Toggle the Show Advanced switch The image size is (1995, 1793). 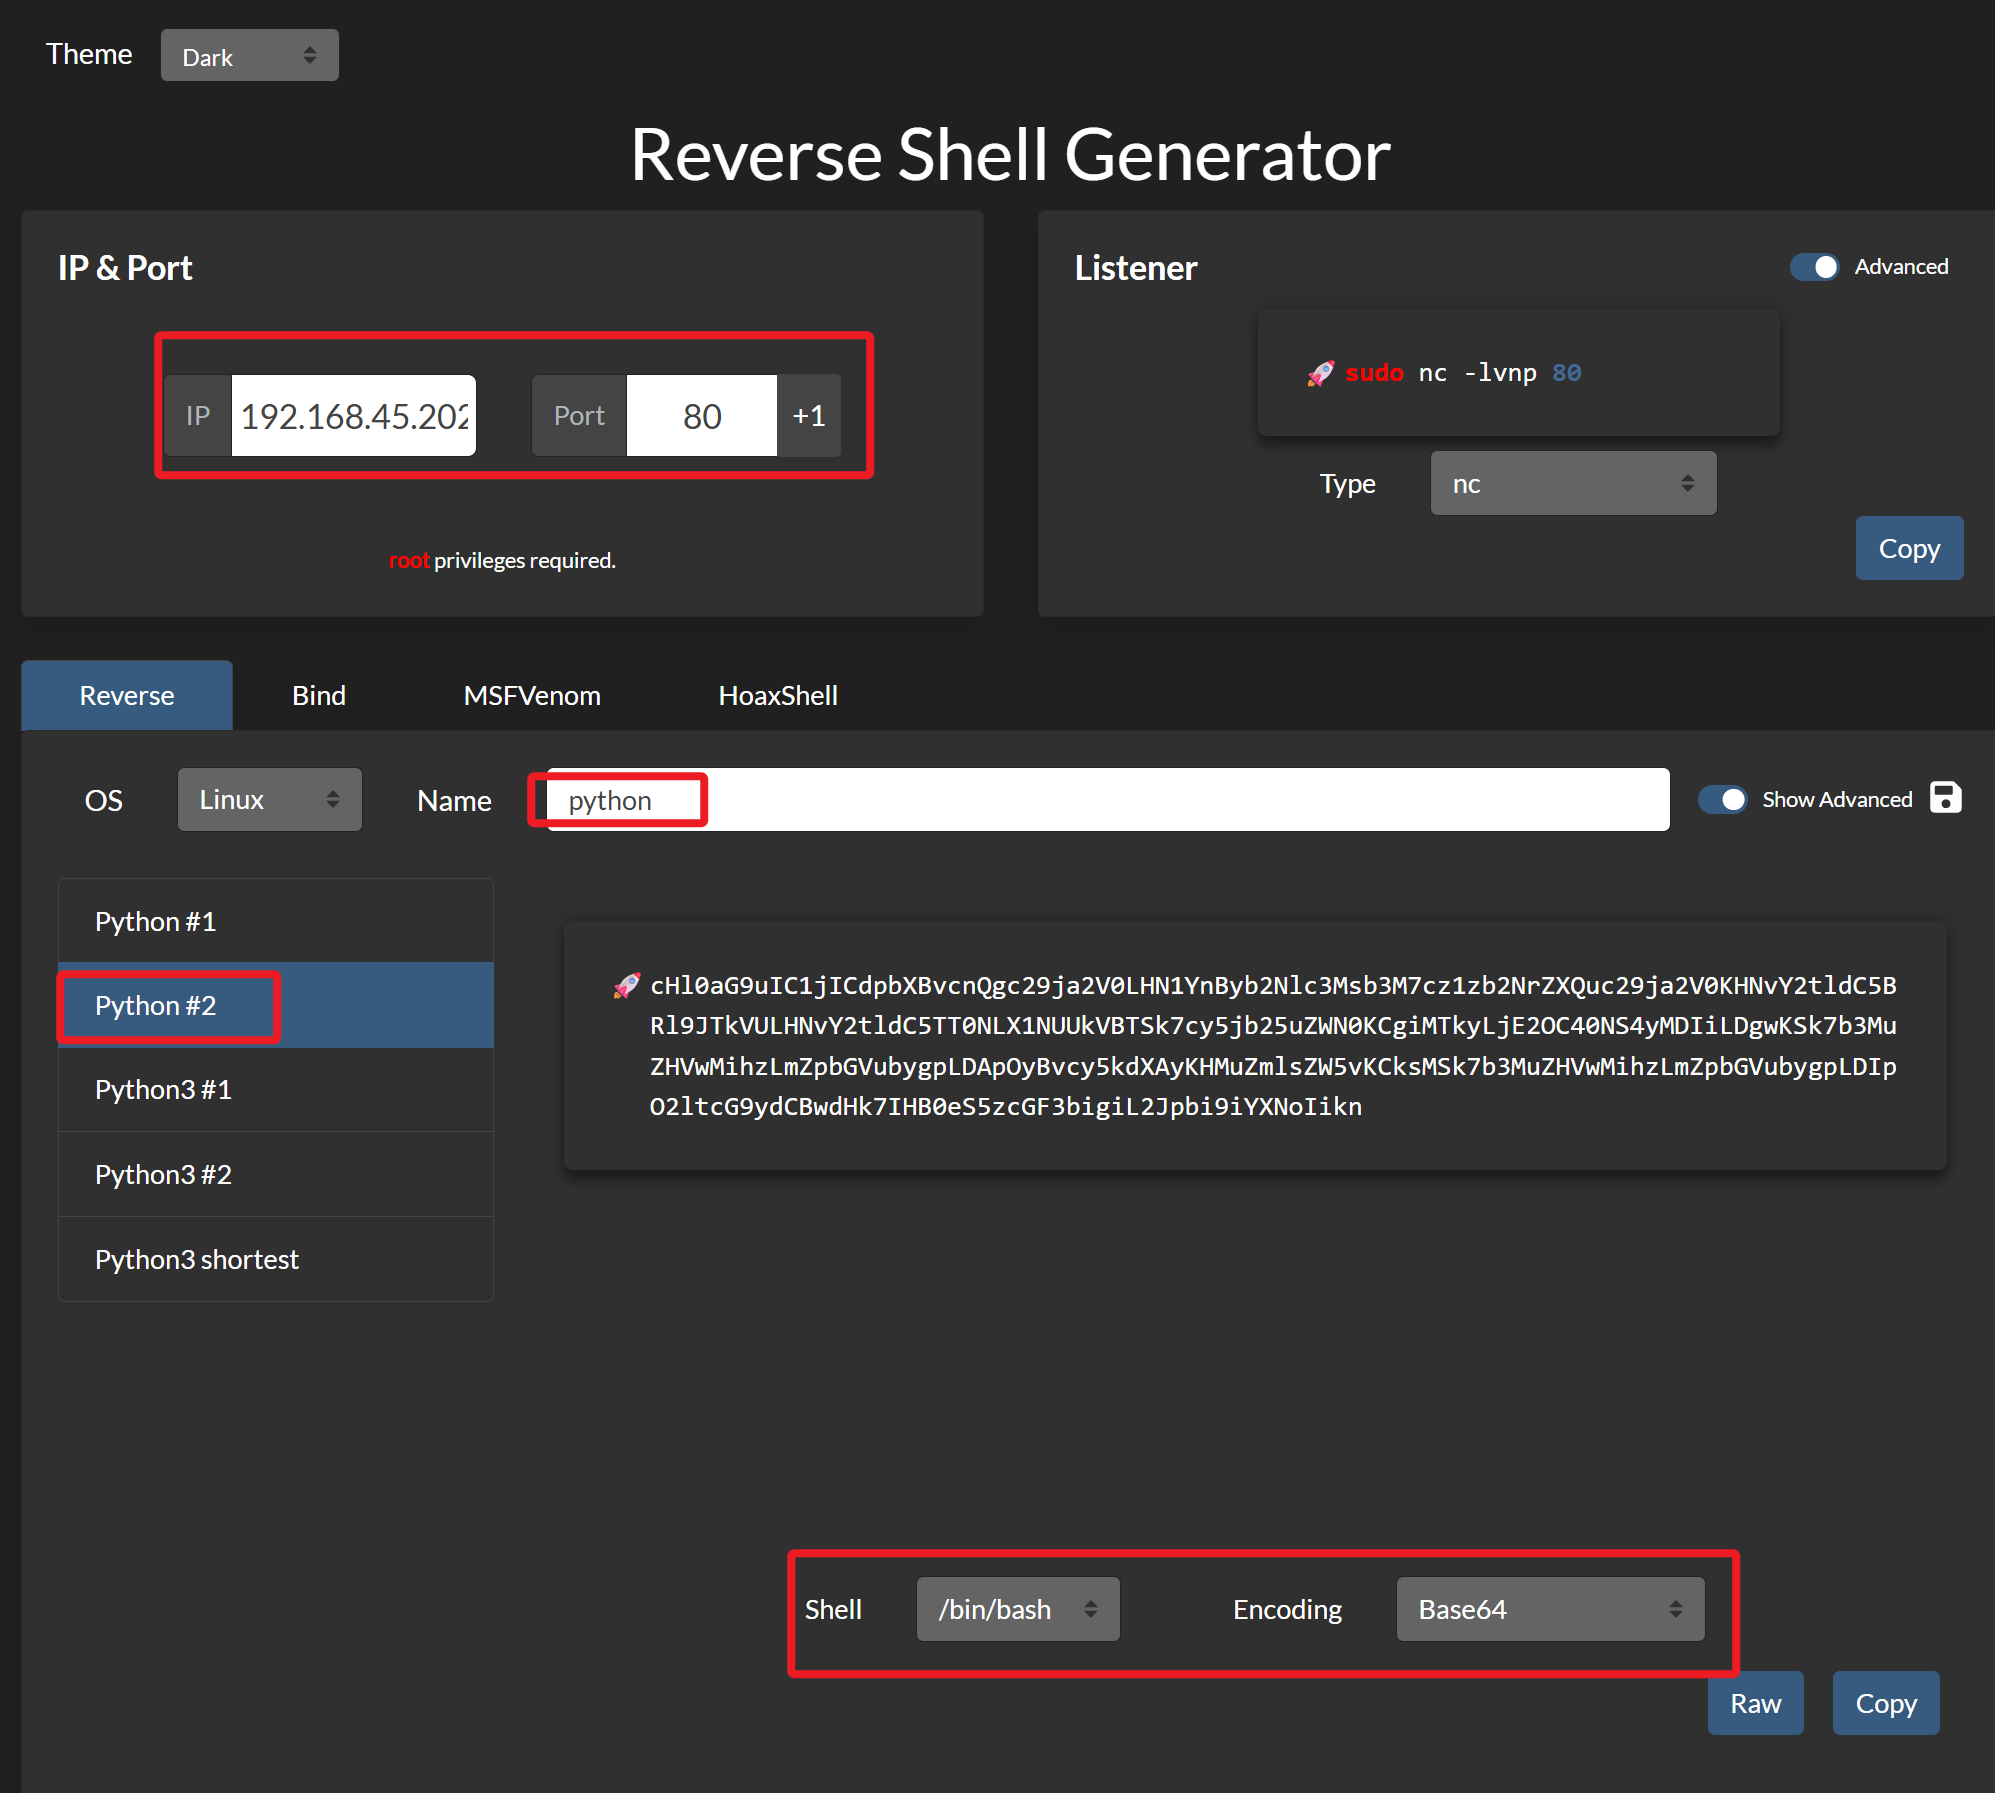click(x=1722, y=800)
